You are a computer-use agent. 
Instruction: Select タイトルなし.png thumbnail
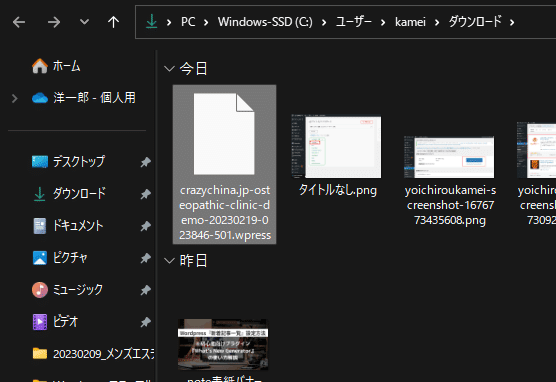[336, 146]
